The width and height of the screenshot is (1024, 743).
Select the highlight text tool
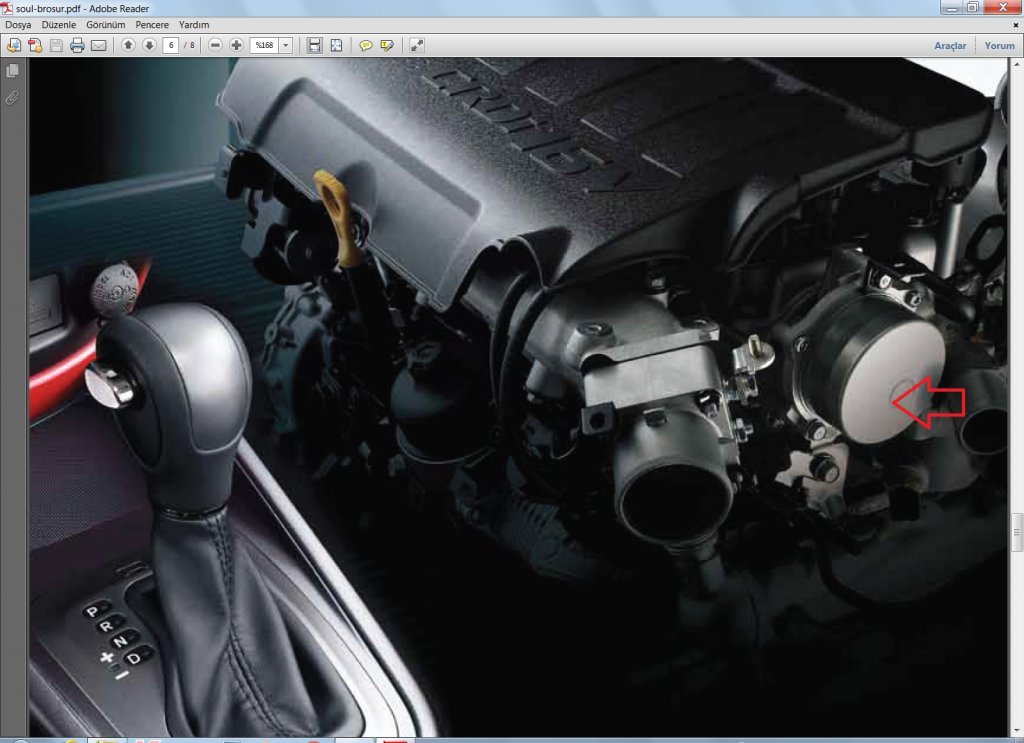coord(387,45)
